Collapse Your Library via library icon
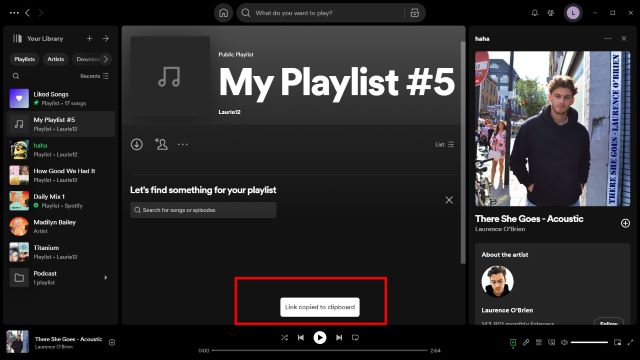Screen dimensions: 640x360 pyautogui.click(x=17, y=38)
